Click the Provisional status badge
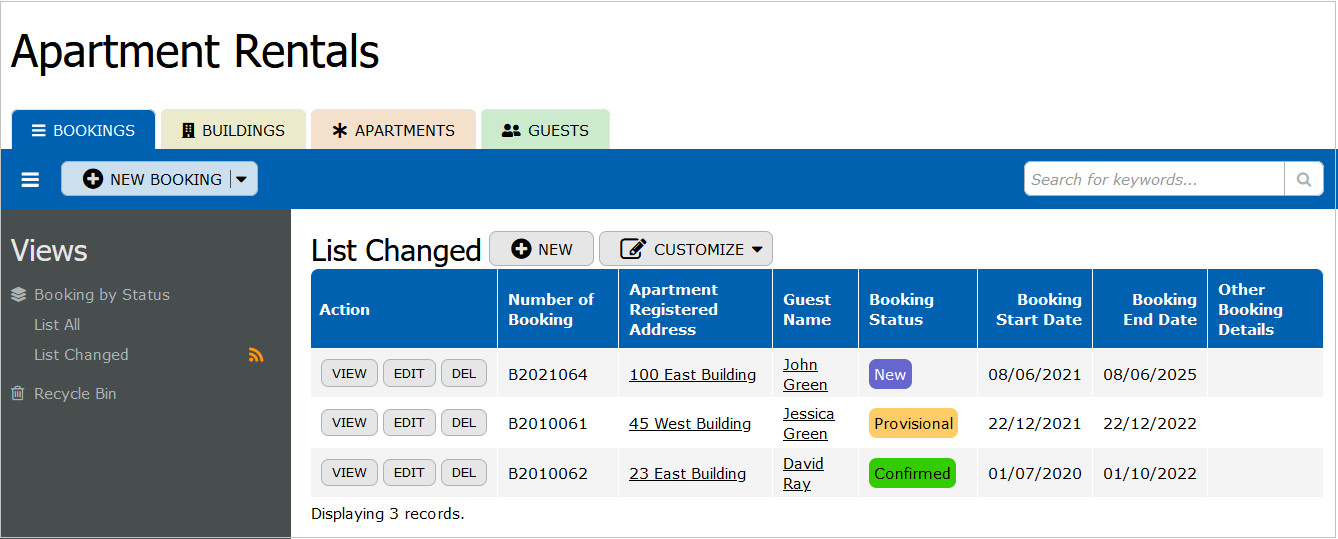 913,424
